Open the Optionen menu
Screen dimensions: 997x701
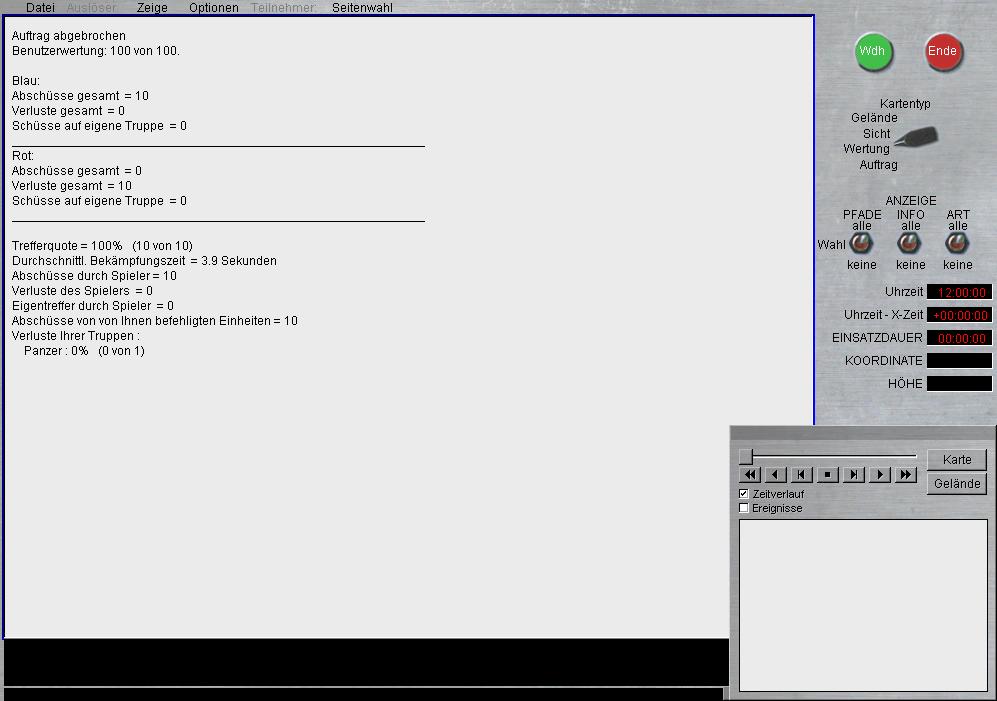coord(214,8)
